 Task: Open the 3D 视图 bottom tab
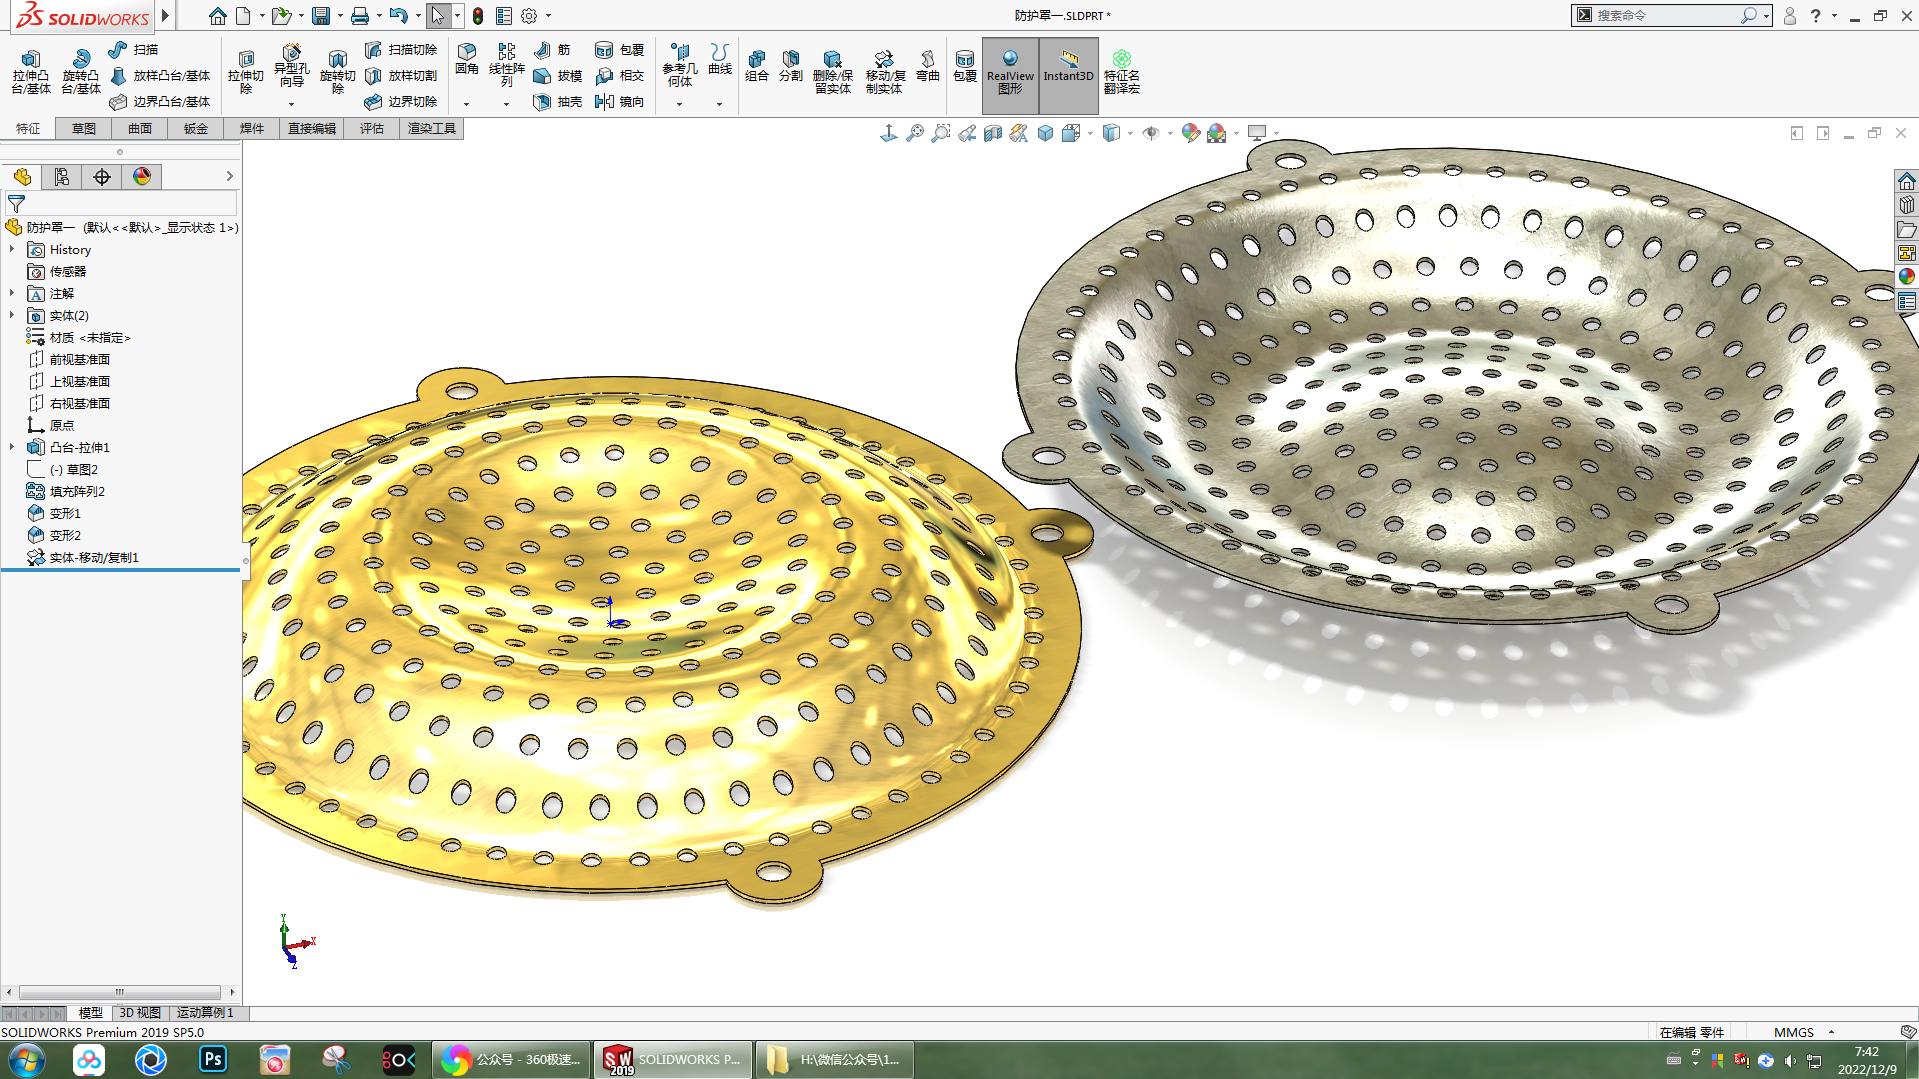[x=140, y=1013]
